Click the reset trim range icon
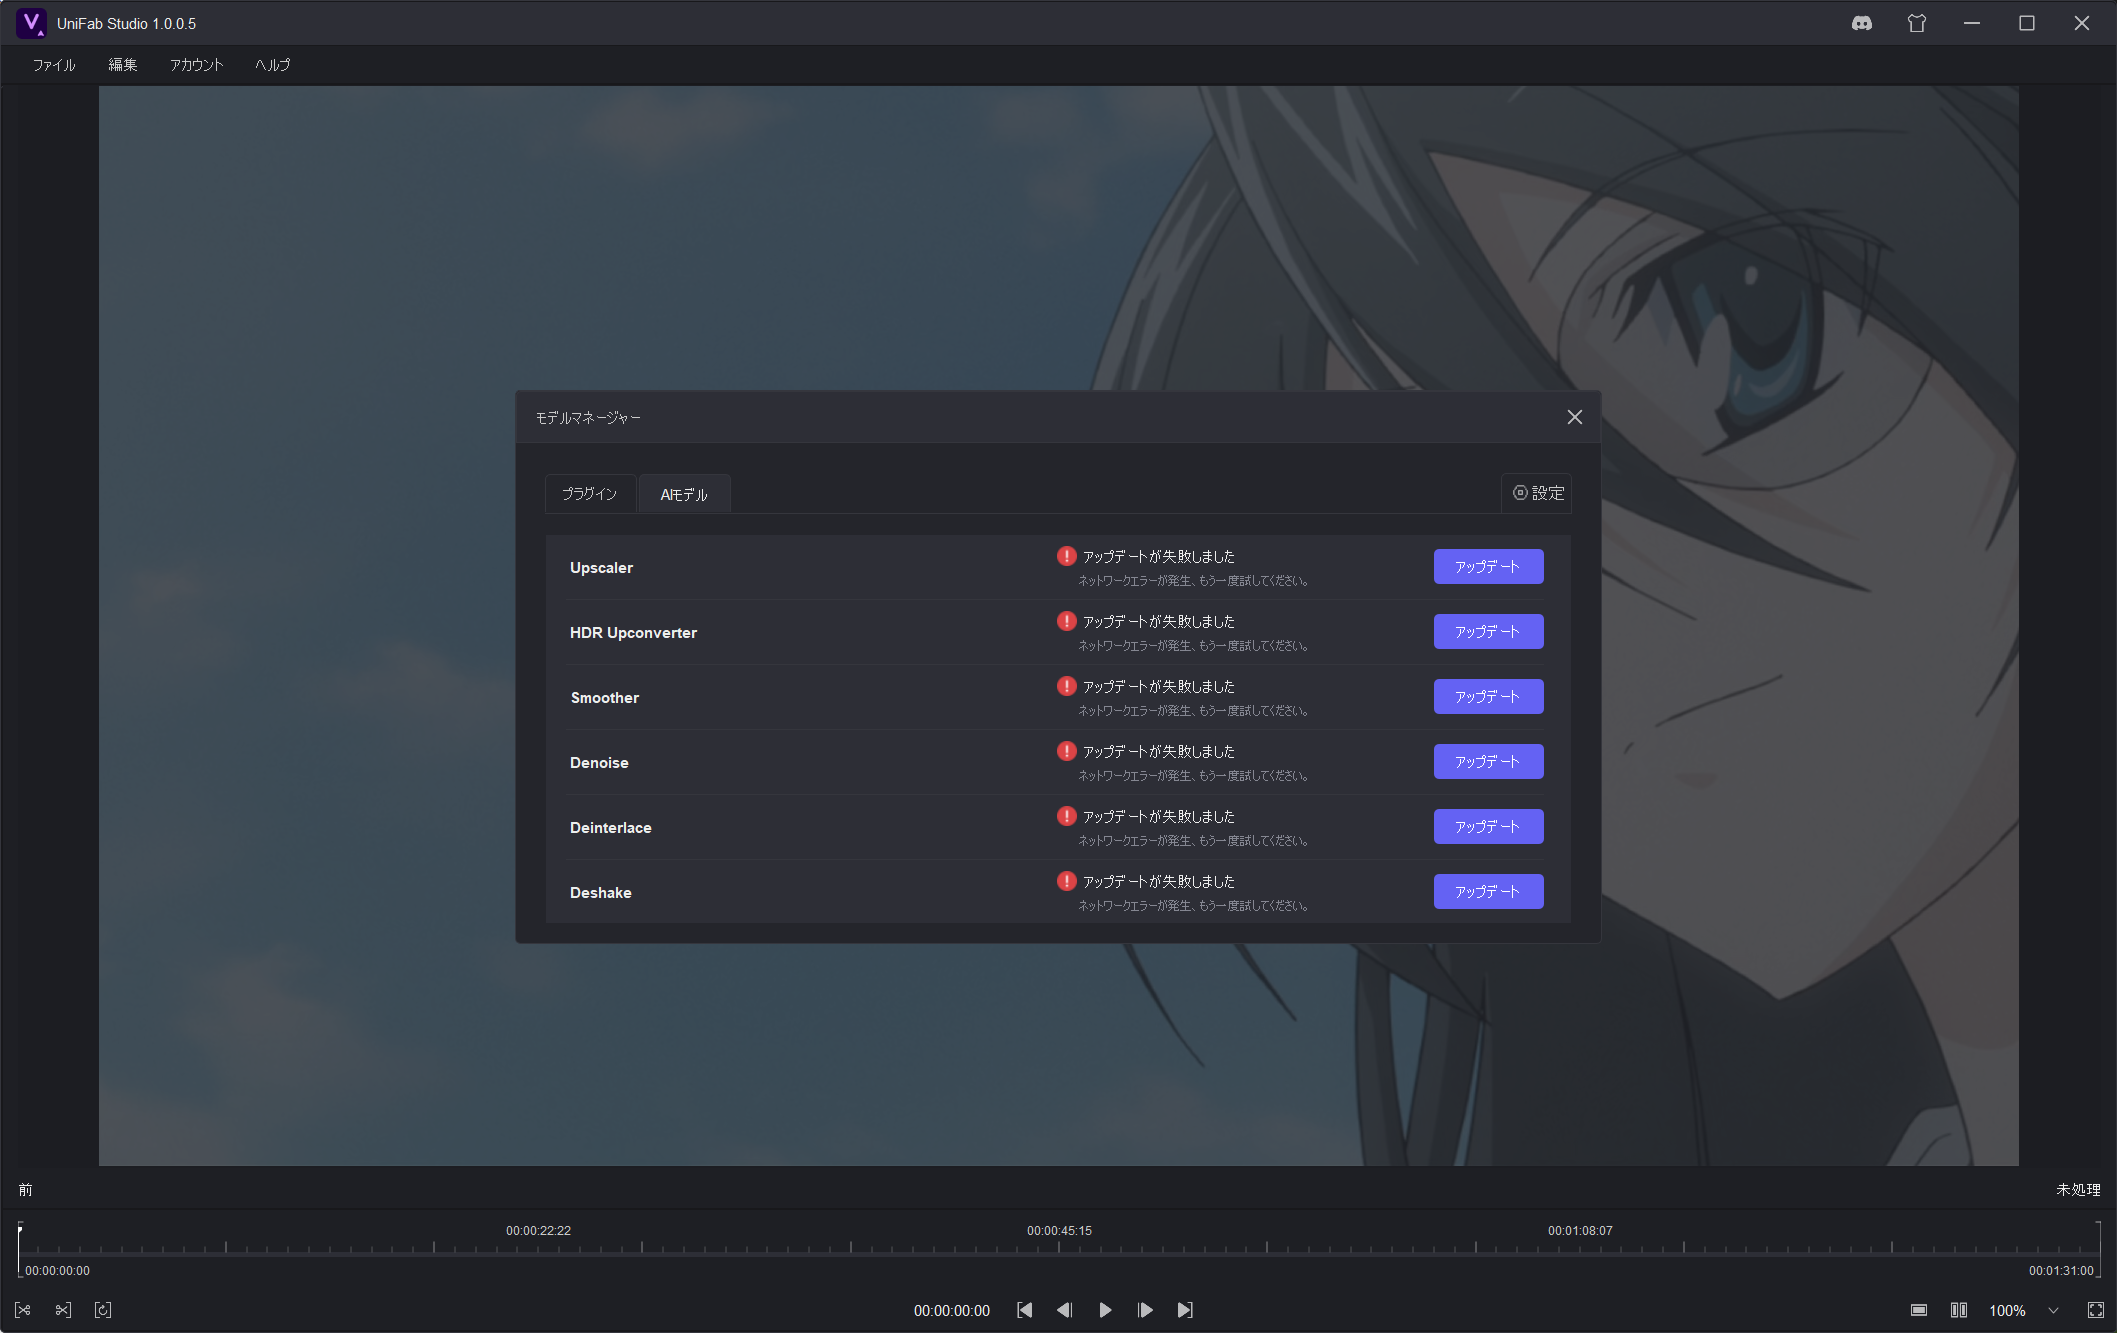 coord(103,1310)
